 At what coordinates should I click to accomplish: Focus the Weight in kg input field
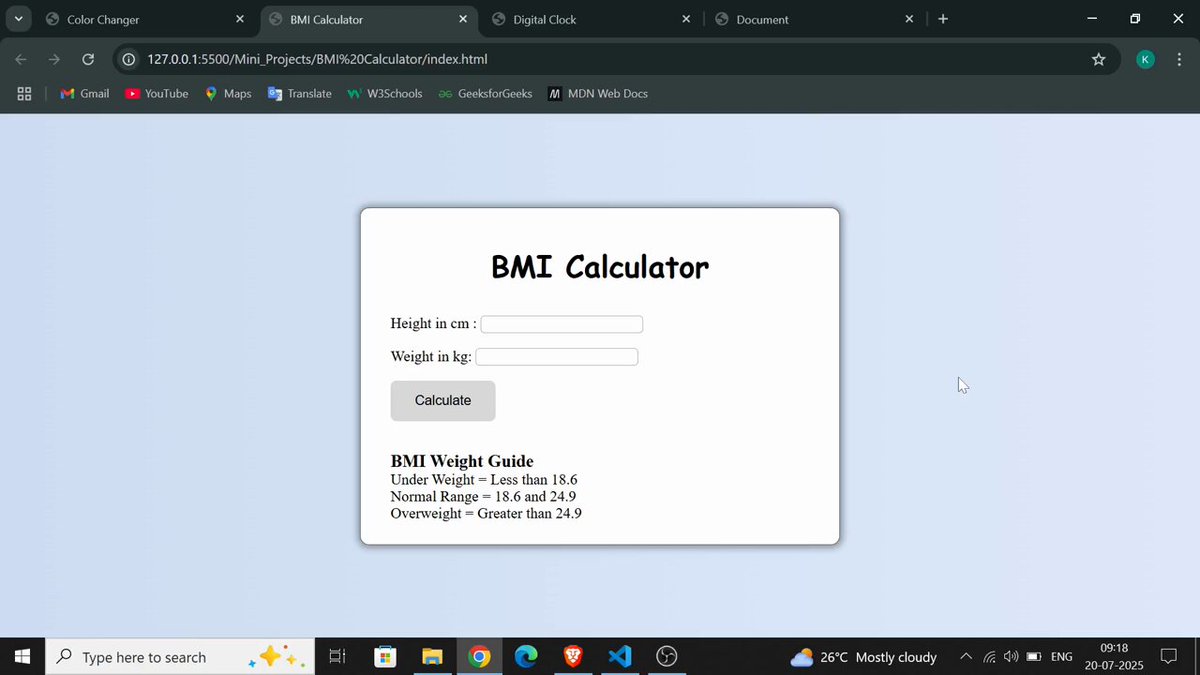[557, 357]
